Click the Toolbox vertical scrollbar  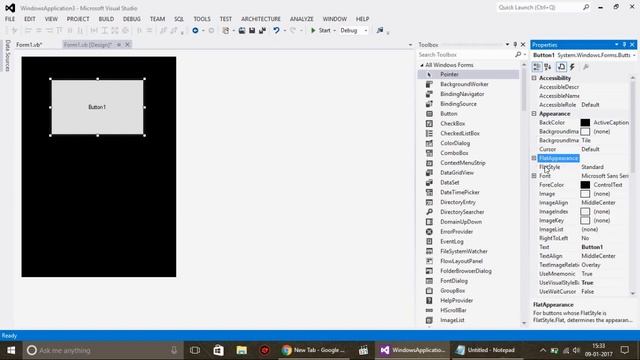524,194
